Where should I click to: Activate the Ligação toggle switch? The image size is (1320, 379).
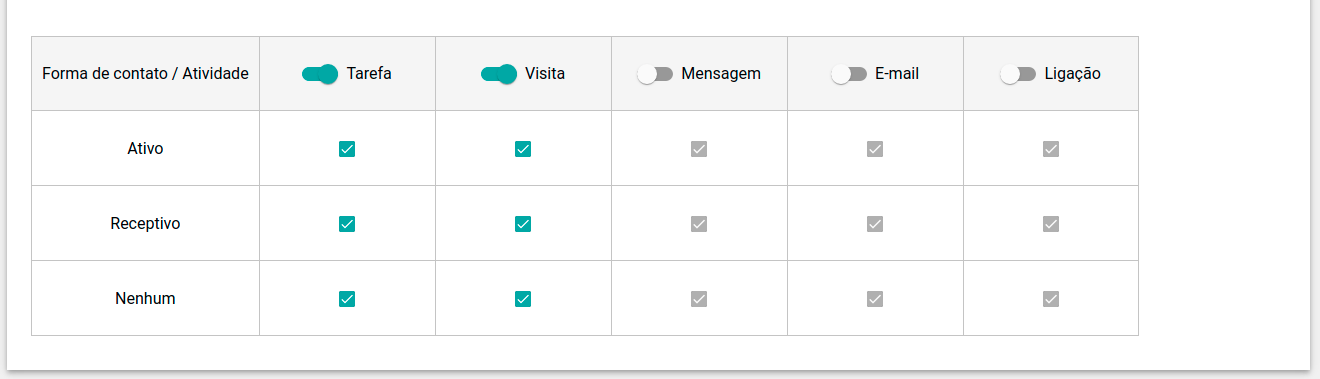[x=1018, y=74]
